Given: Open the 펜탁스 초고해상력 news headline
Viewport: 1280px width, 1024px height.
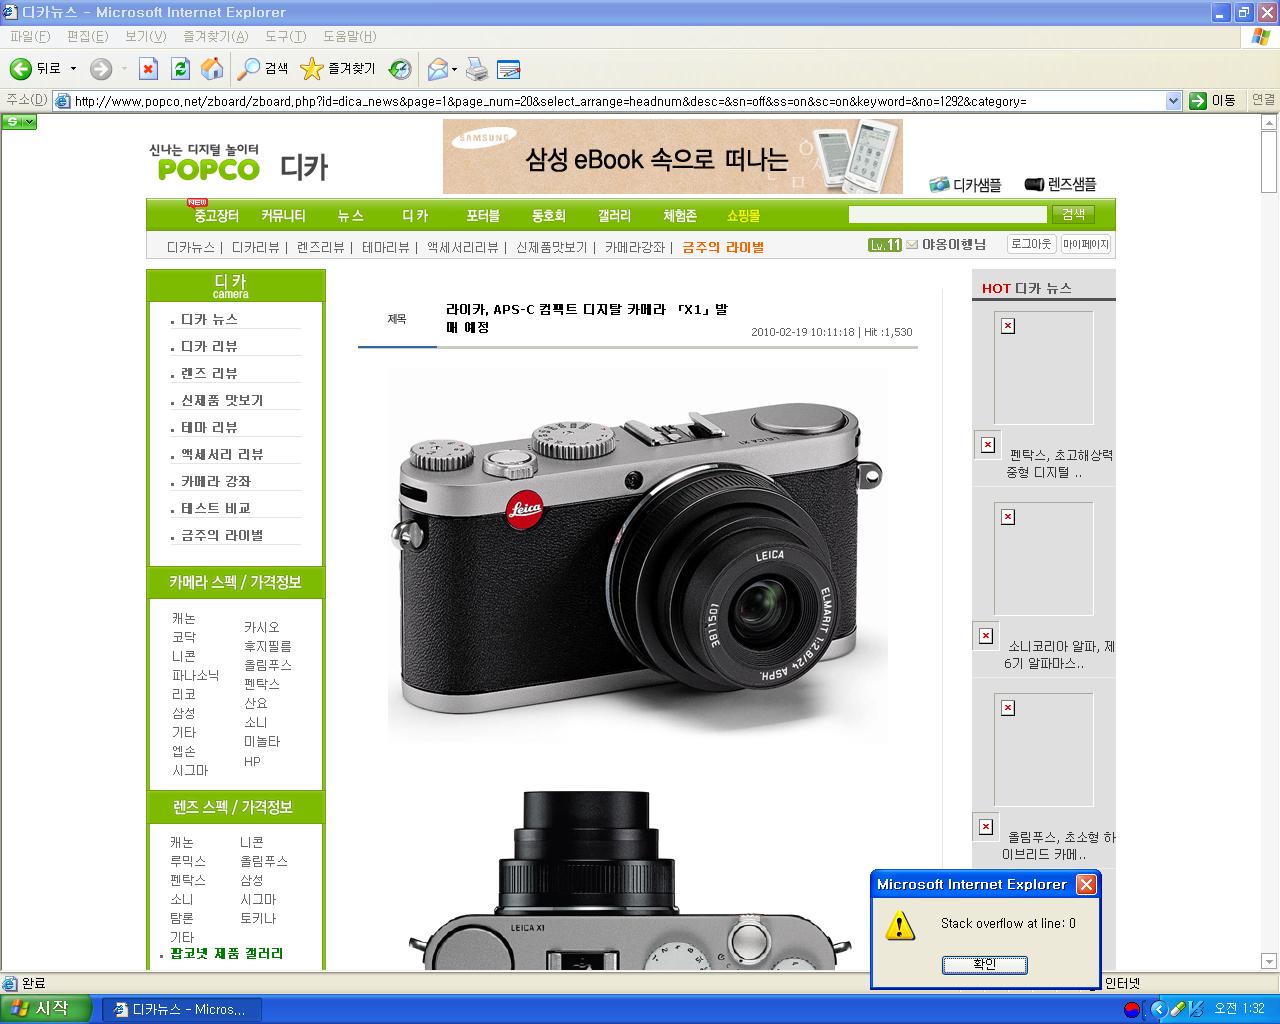Looking at the screenshot, I should [x=1060, y=463].
